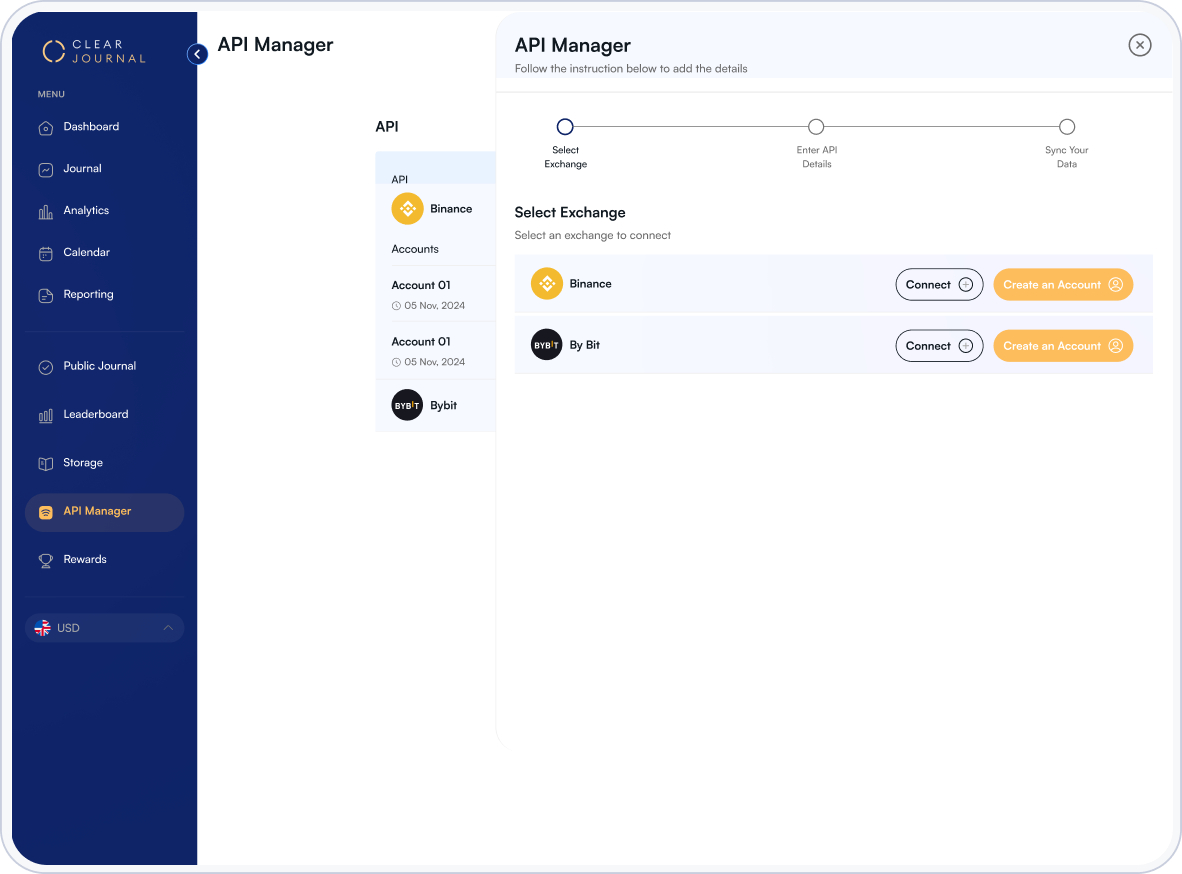
Task: Open the Calendar sidebar icon
Action: click(46, 254)
